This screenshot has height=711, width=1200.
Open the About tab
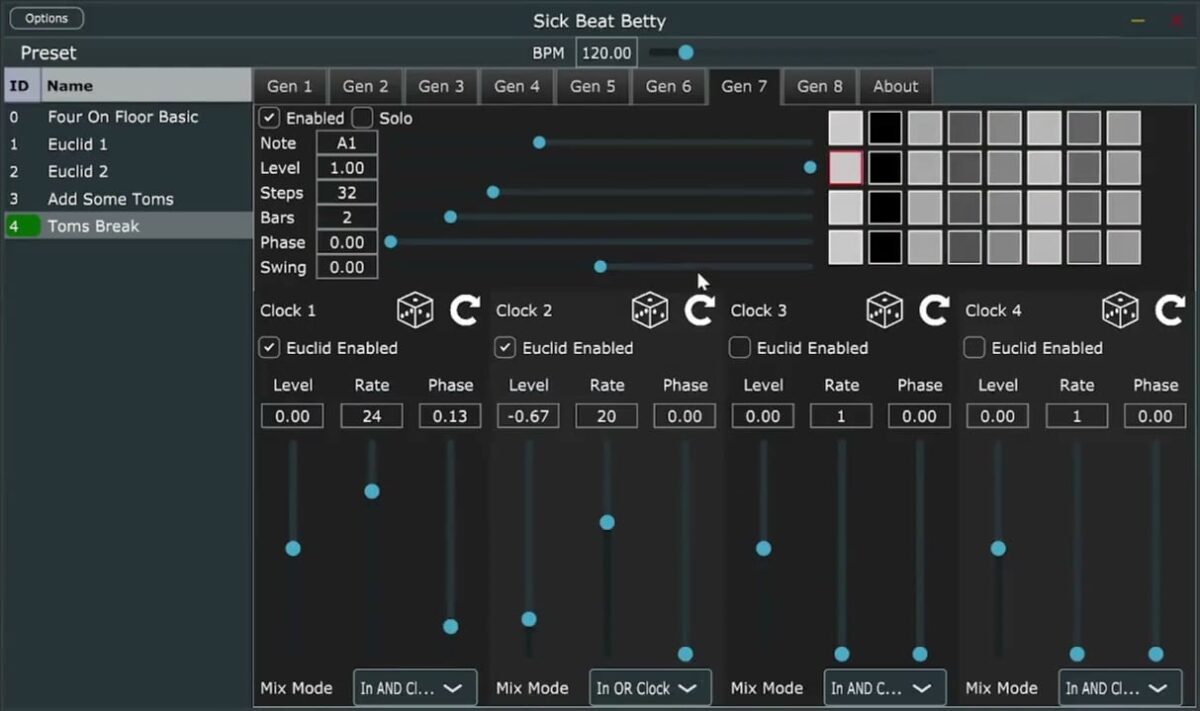(895, 86)
